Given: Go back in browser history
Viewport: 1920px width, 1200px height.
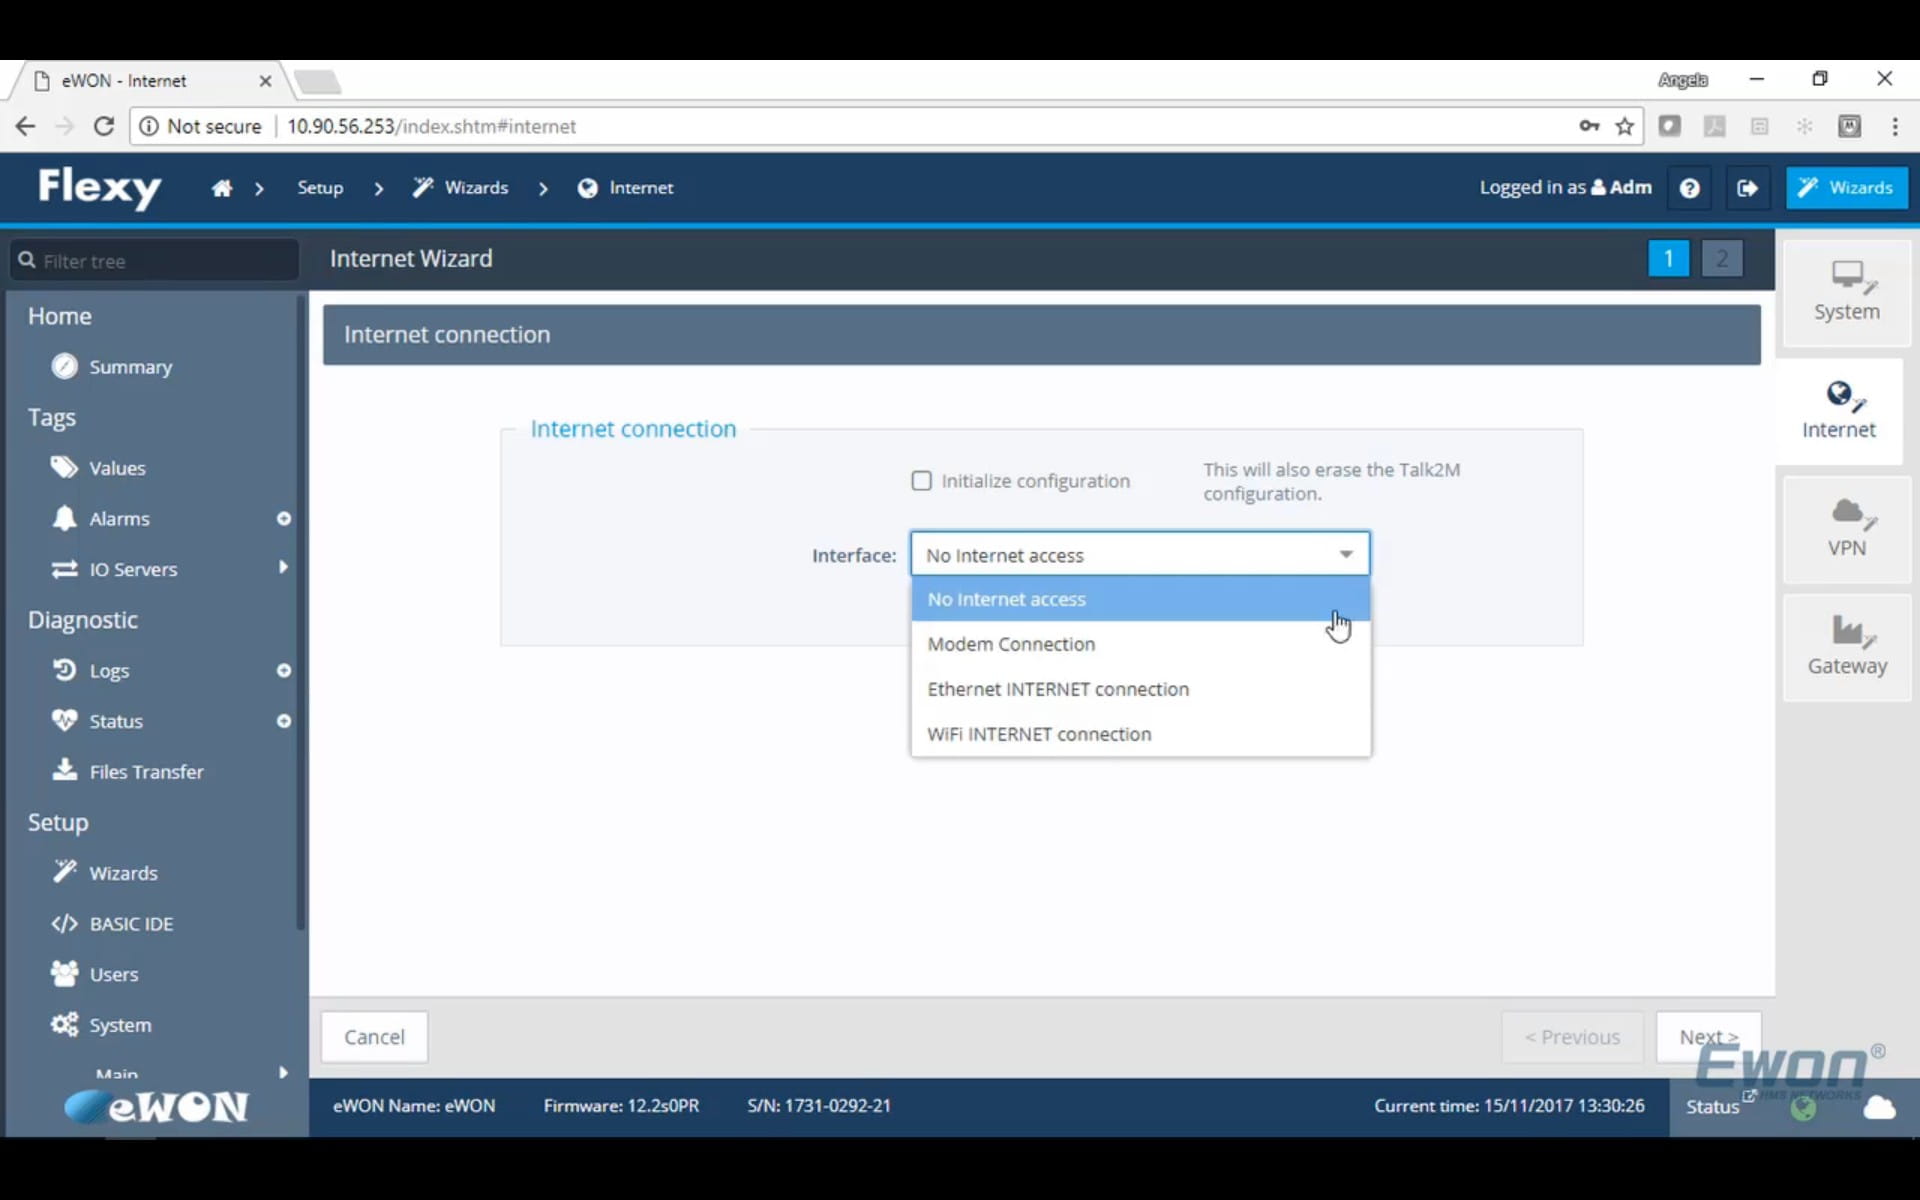Looking at the screenshot, I should 25,126.
